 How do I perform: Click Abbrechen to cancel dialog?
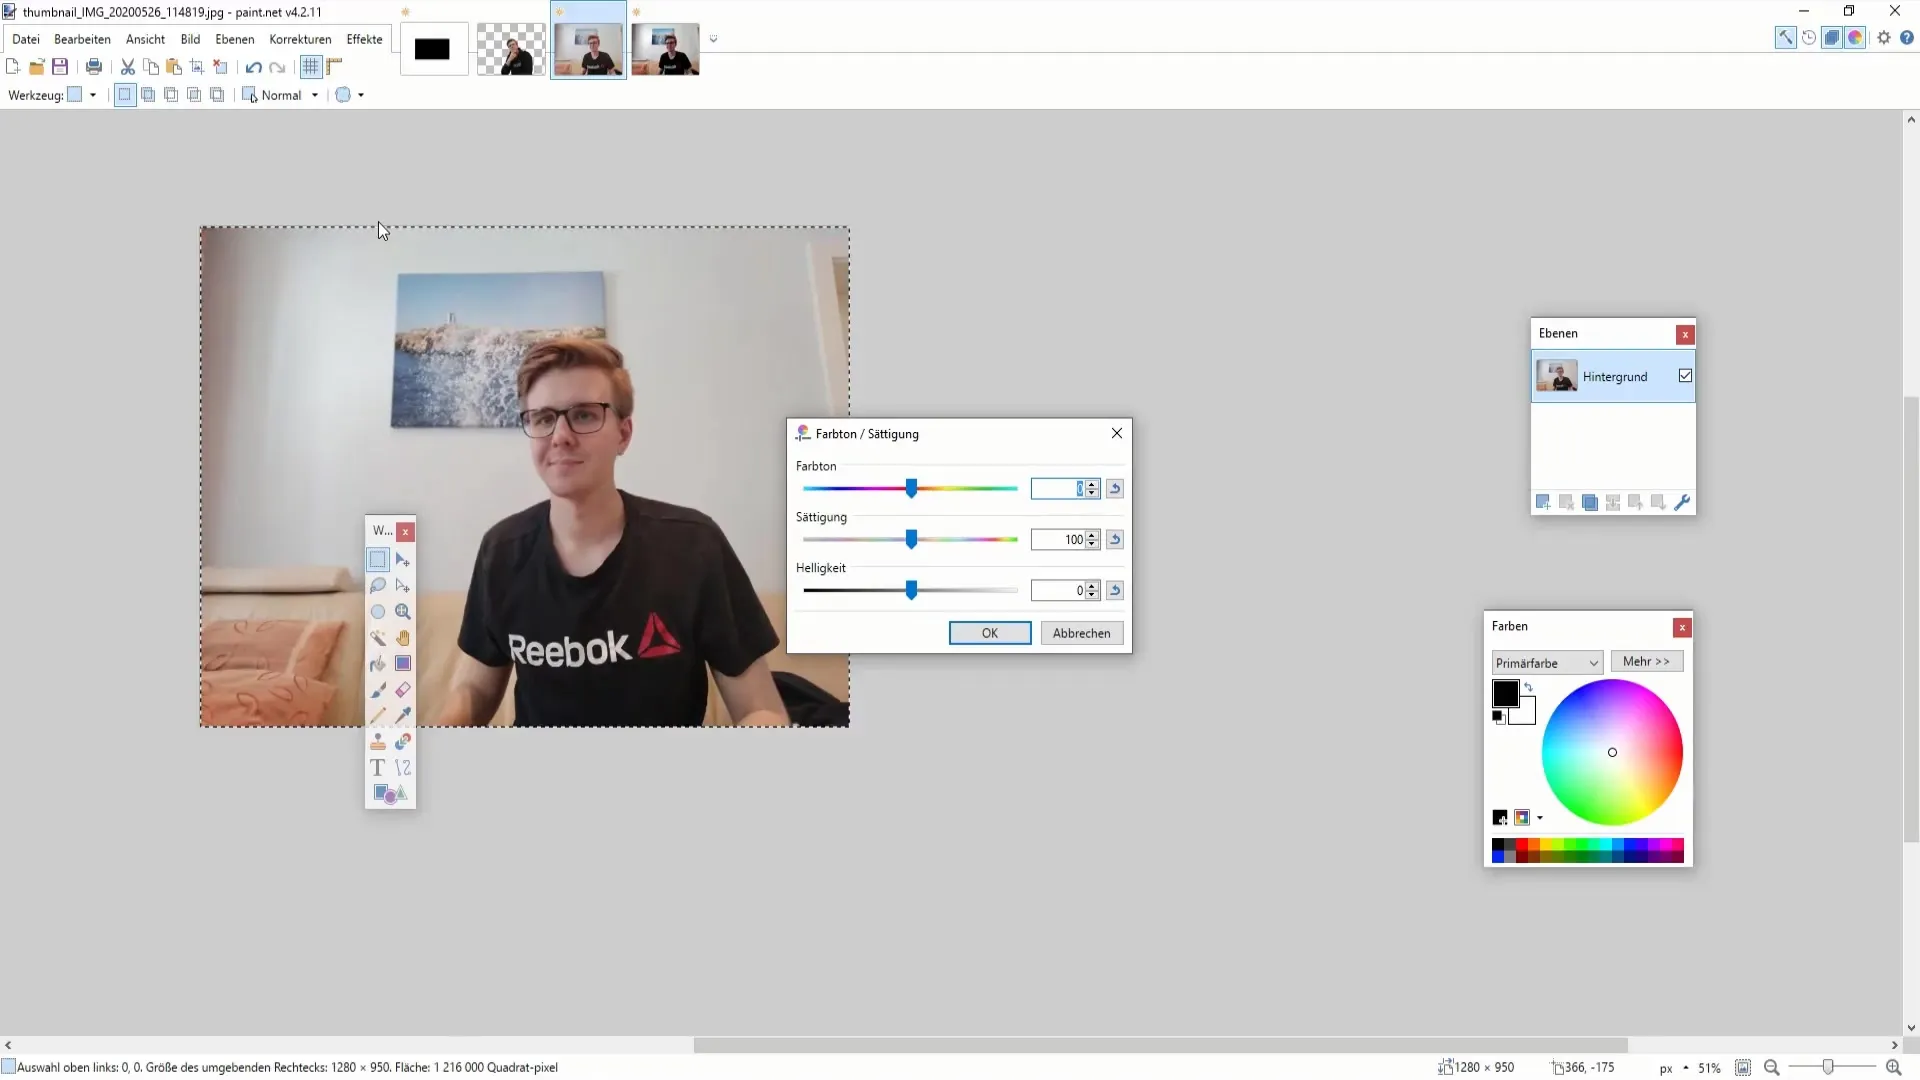point(1081,633)
